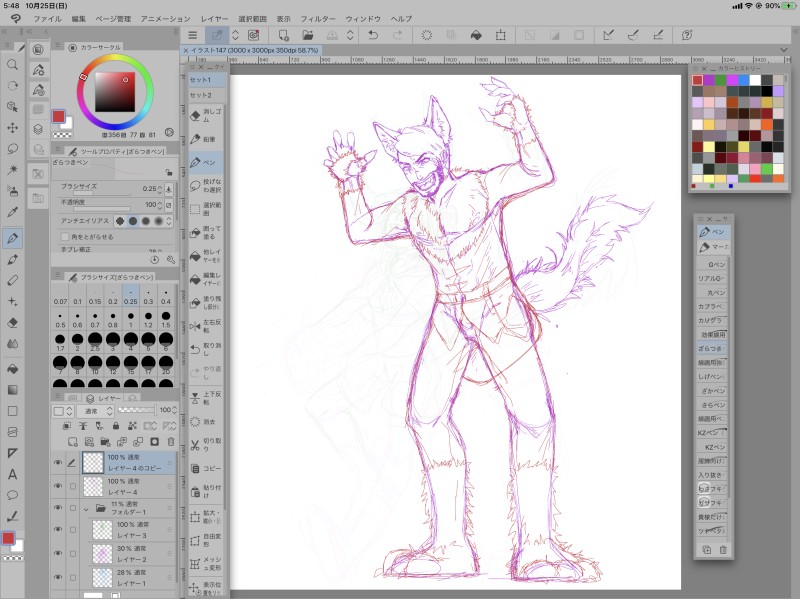
Task: Collapse the フォルダー1 folder in layers
Action: coord(87,509)
